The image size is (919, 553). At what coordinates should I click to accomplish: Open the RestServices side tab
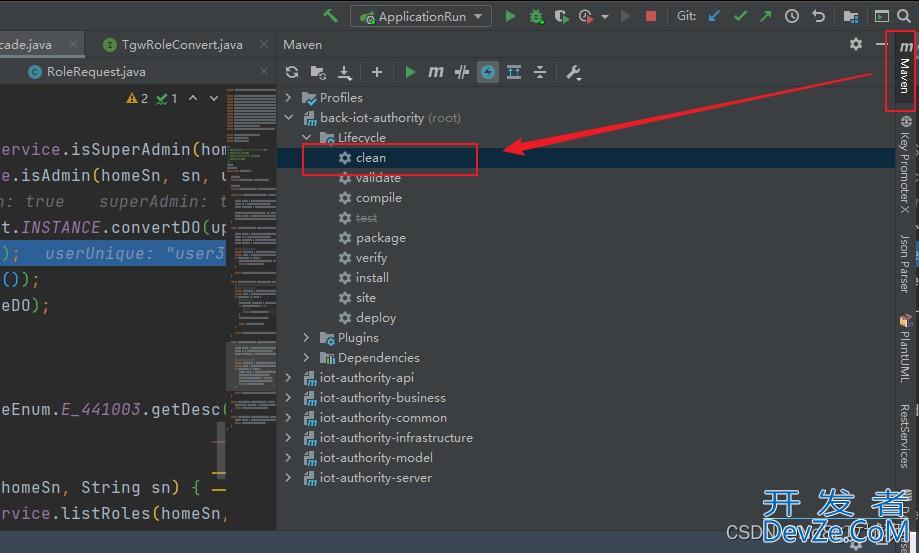905,436
